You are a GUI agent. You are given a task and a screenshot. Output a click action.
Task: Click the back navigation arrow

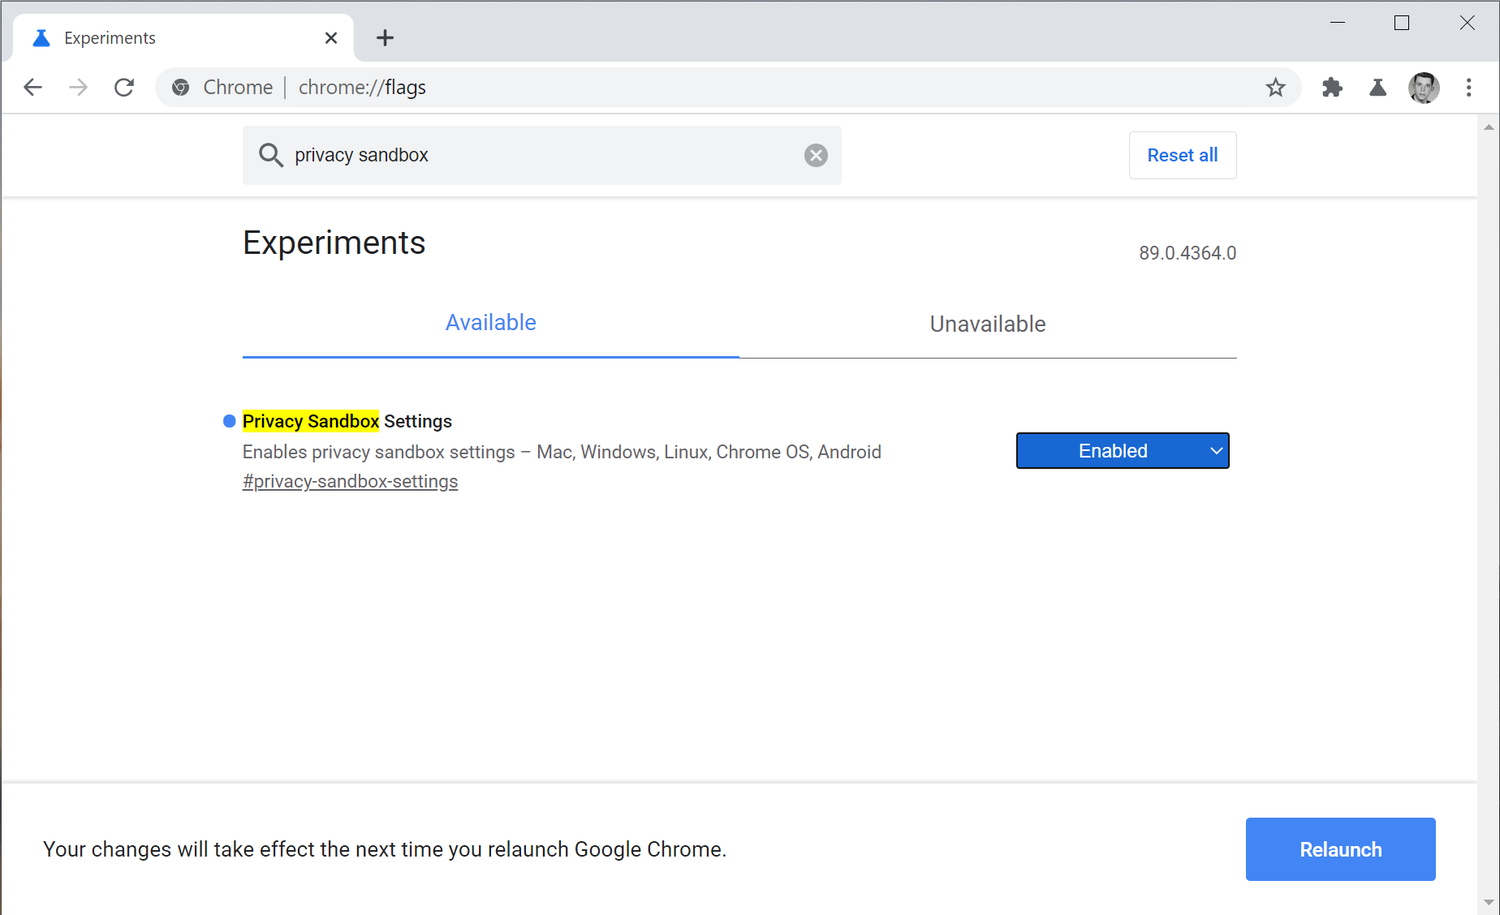(32, 87)
